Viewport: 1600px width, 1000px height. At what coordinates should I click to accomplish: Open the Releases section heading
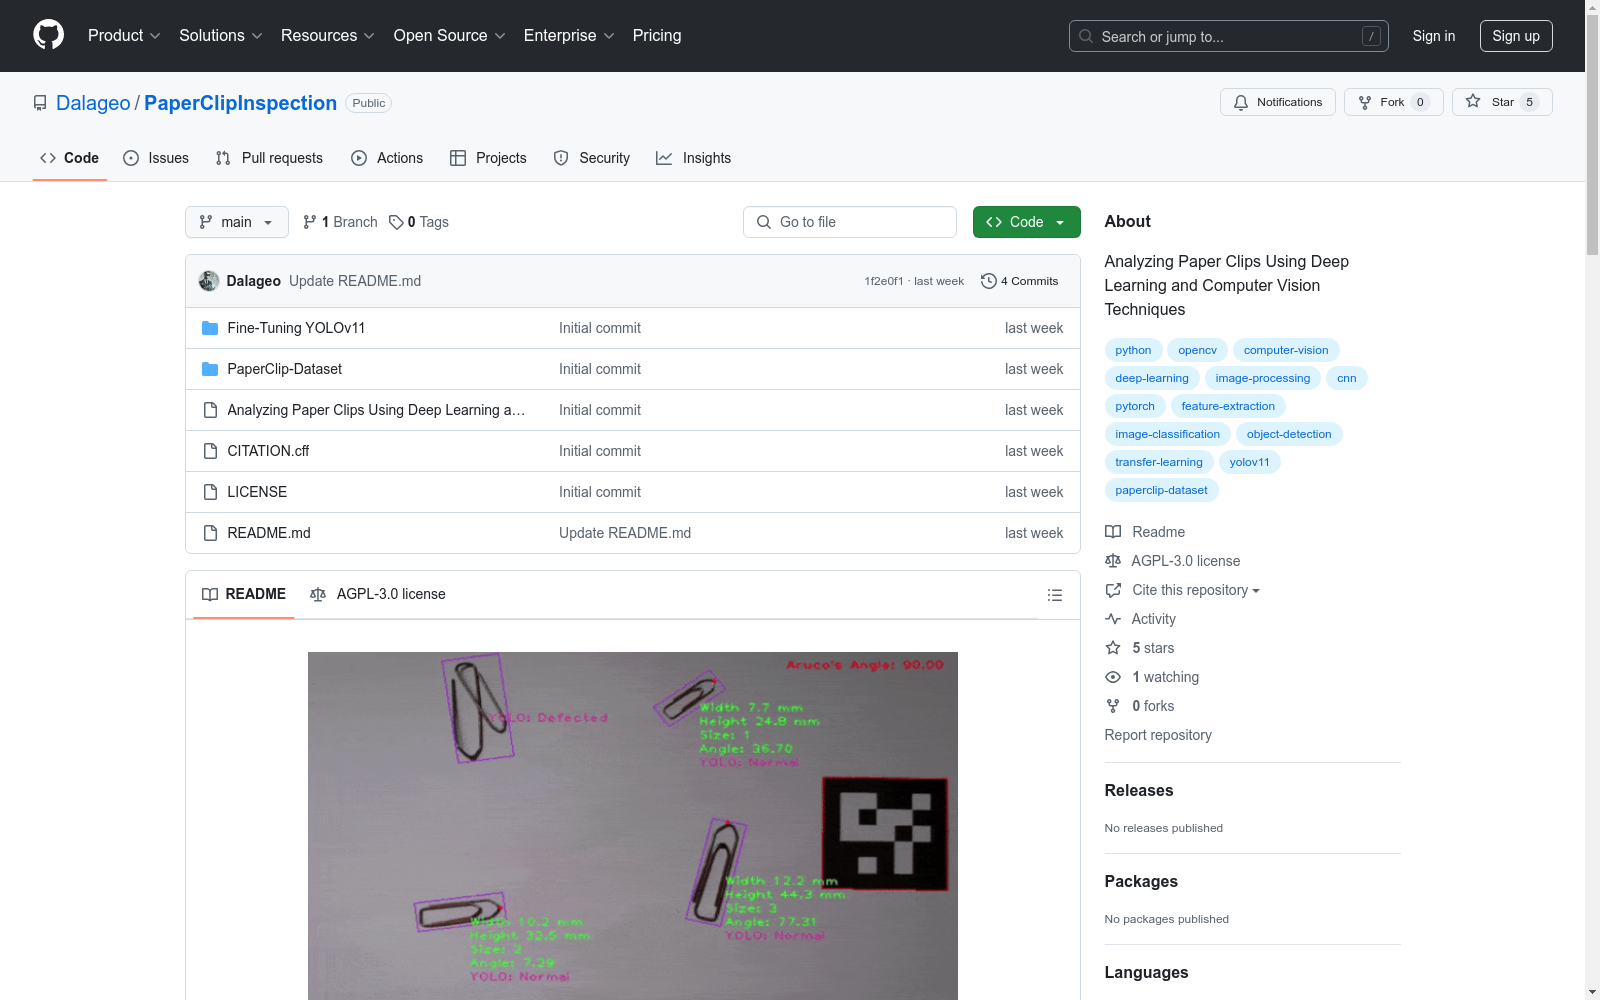click(1139, 790)
